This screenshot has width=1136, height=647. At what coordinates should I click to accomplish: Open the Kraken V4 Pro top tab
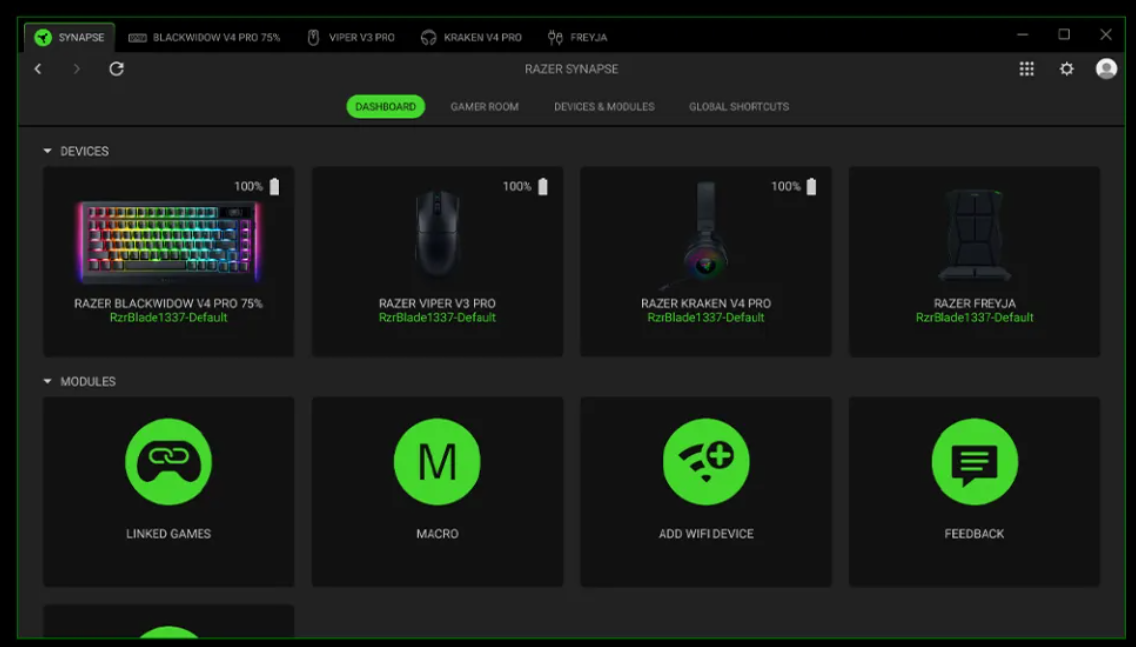coord(472,37)
